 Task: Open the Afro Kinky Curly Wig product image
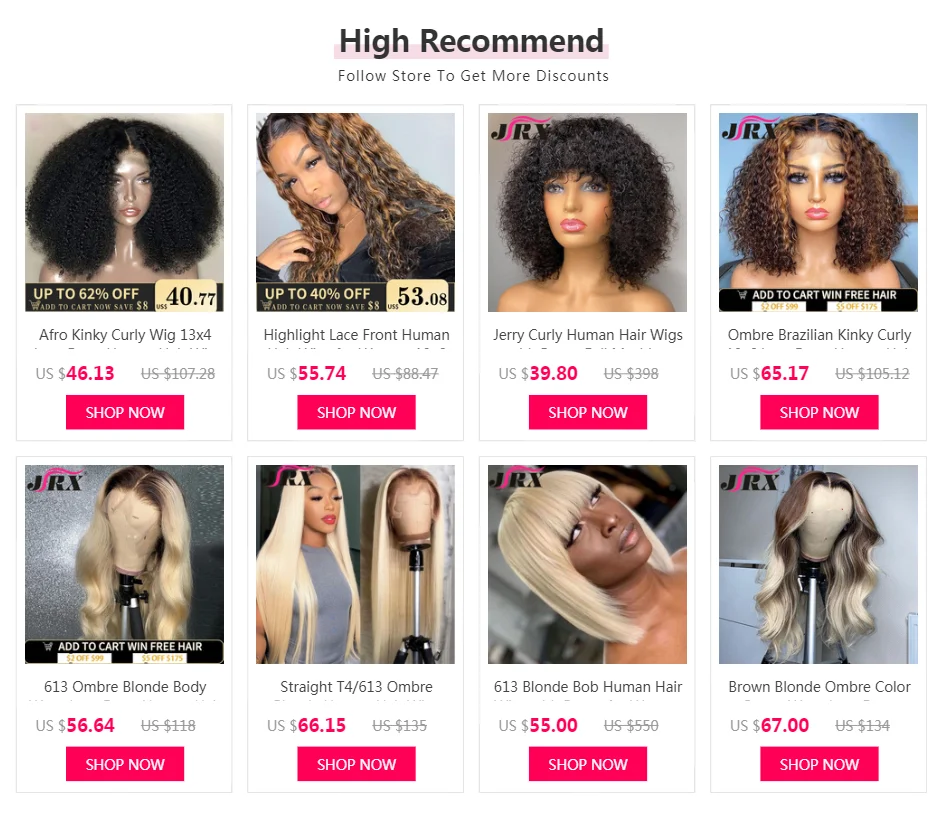[x=124, y=212]
